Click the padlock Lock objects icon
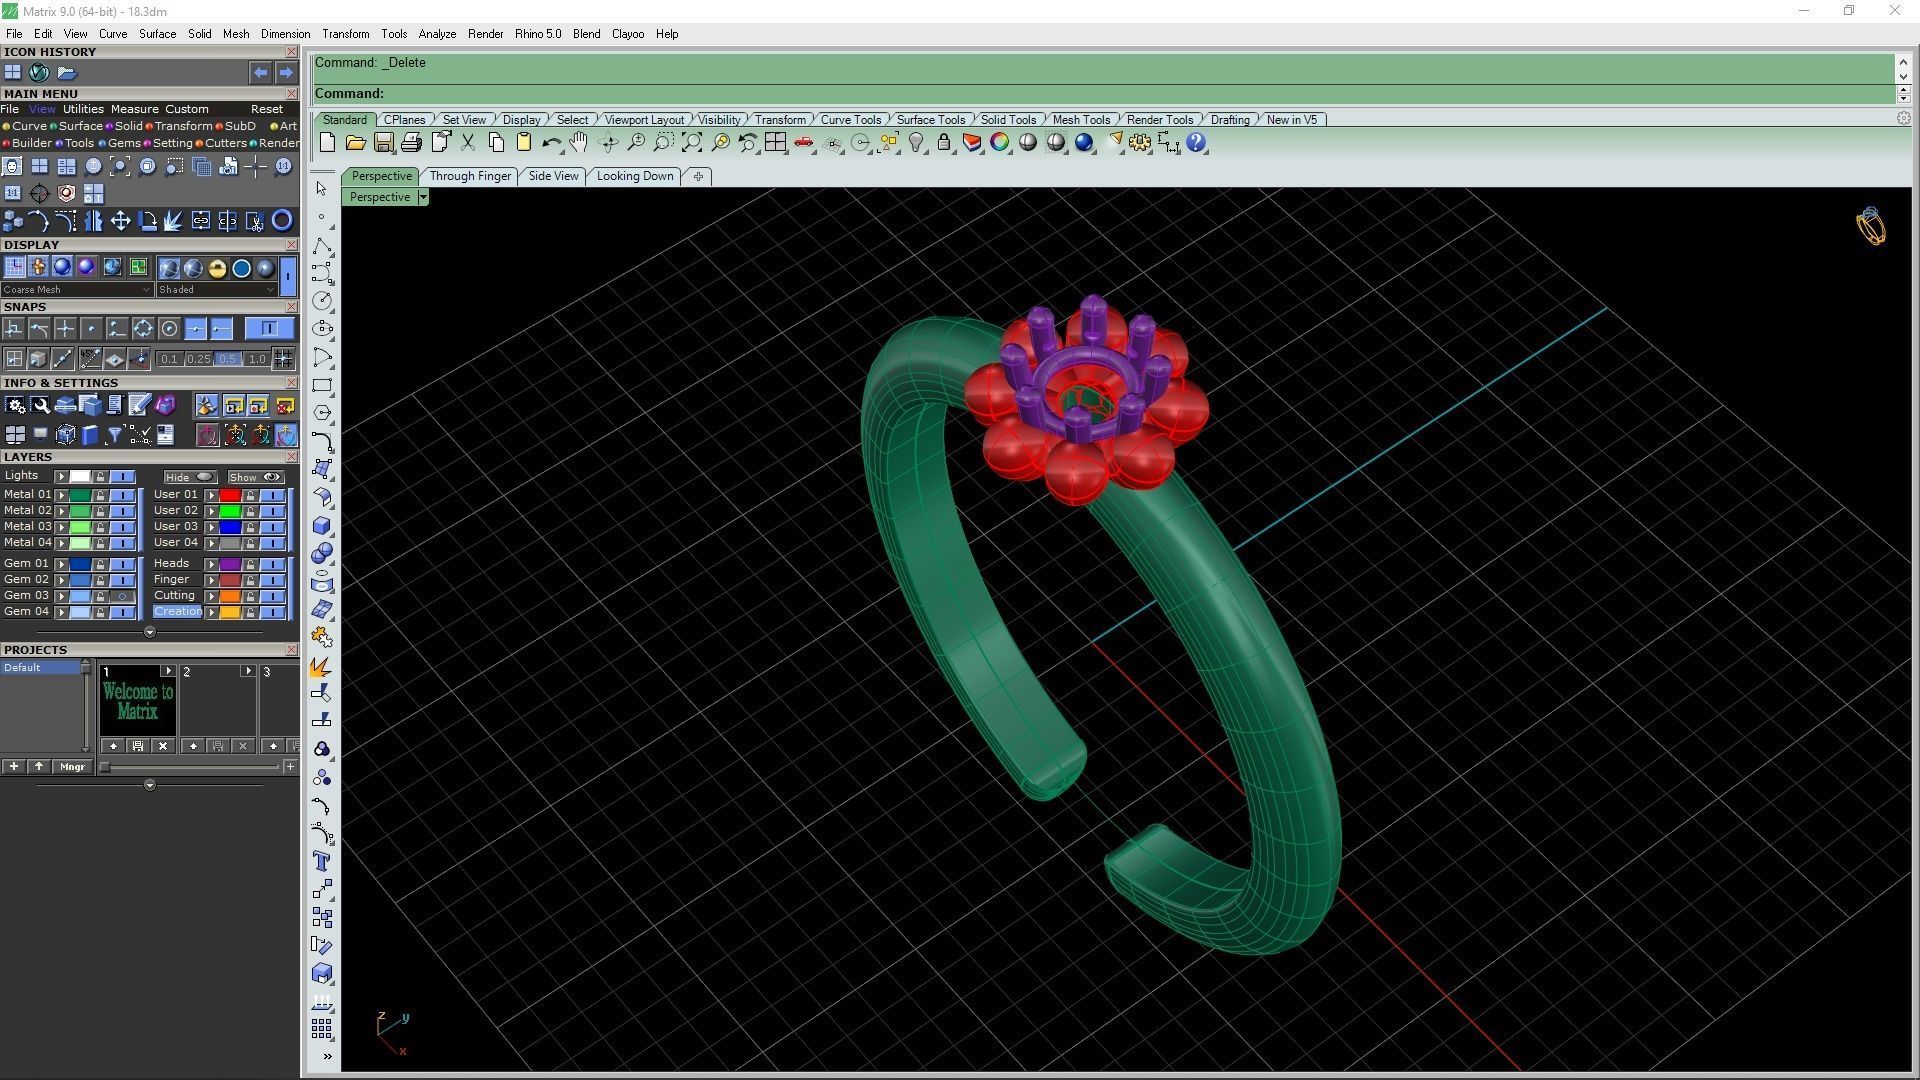1920x1080 pixels. pyautogui.click(x=944, y=143)
